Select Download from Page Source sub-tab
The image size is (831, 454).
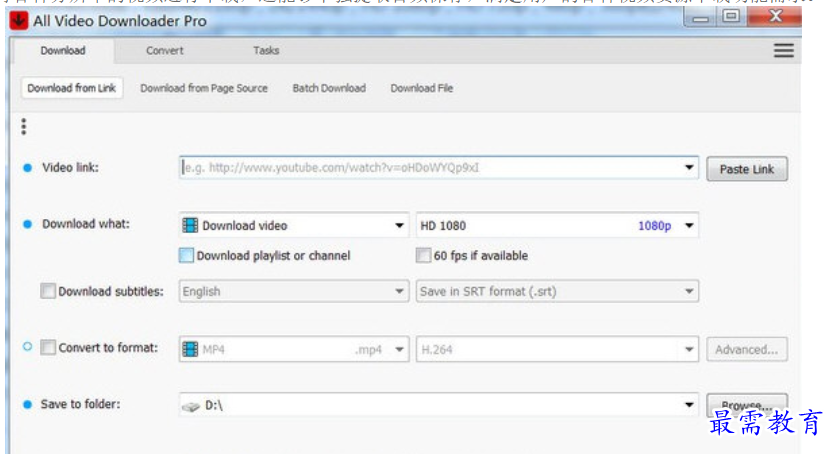point(204,88)
